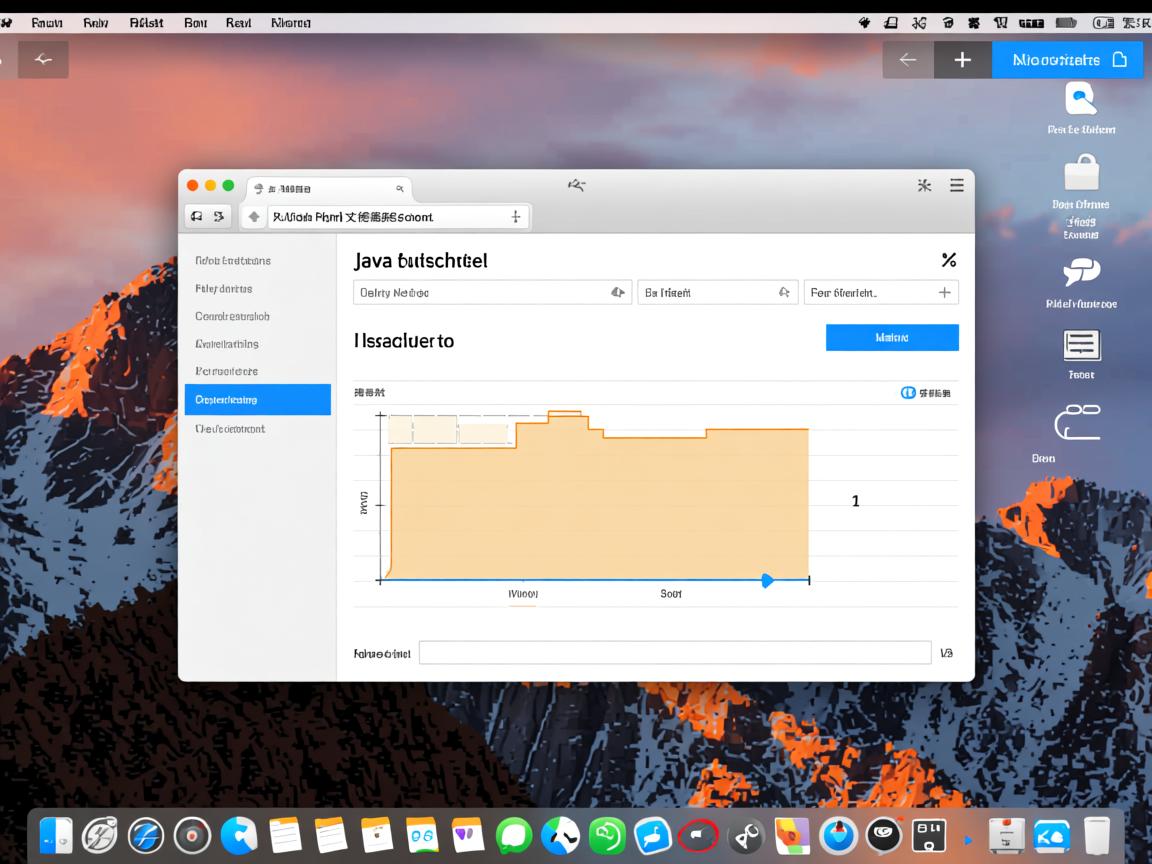
Task: Open the green Messages app in the dock
Action: click(x=513, y=835)
